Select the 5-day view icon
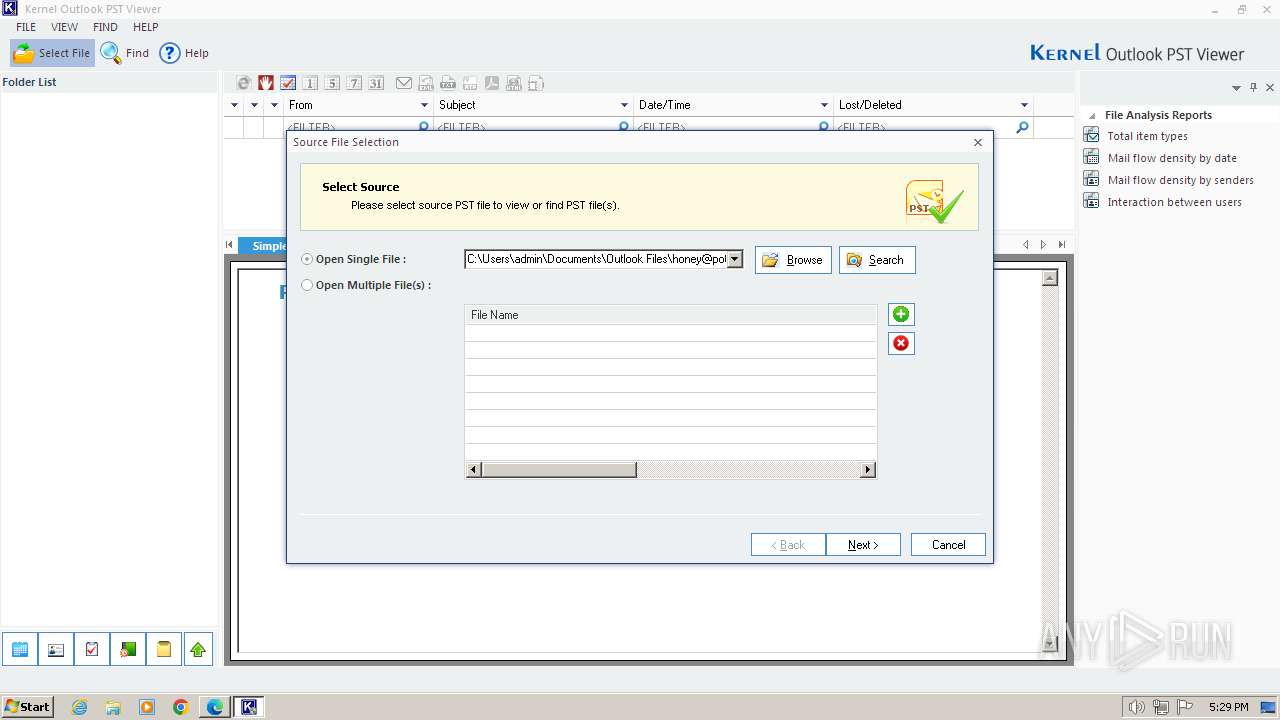Viewport: 1280px width, 720px height. pos(332,83)
